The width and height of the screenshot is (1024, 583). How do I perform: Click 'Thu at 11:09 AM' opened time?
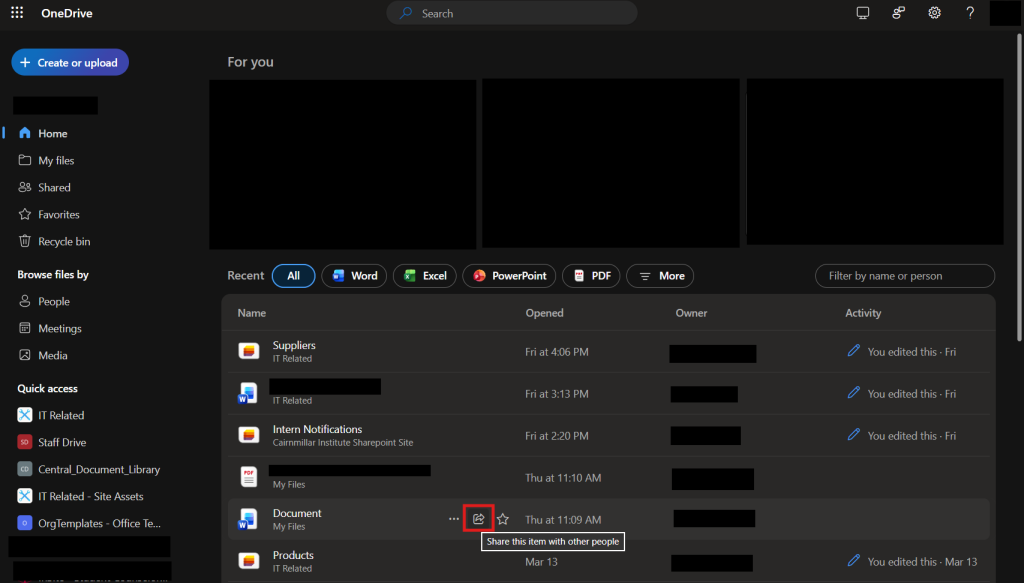tap(563, 520)
